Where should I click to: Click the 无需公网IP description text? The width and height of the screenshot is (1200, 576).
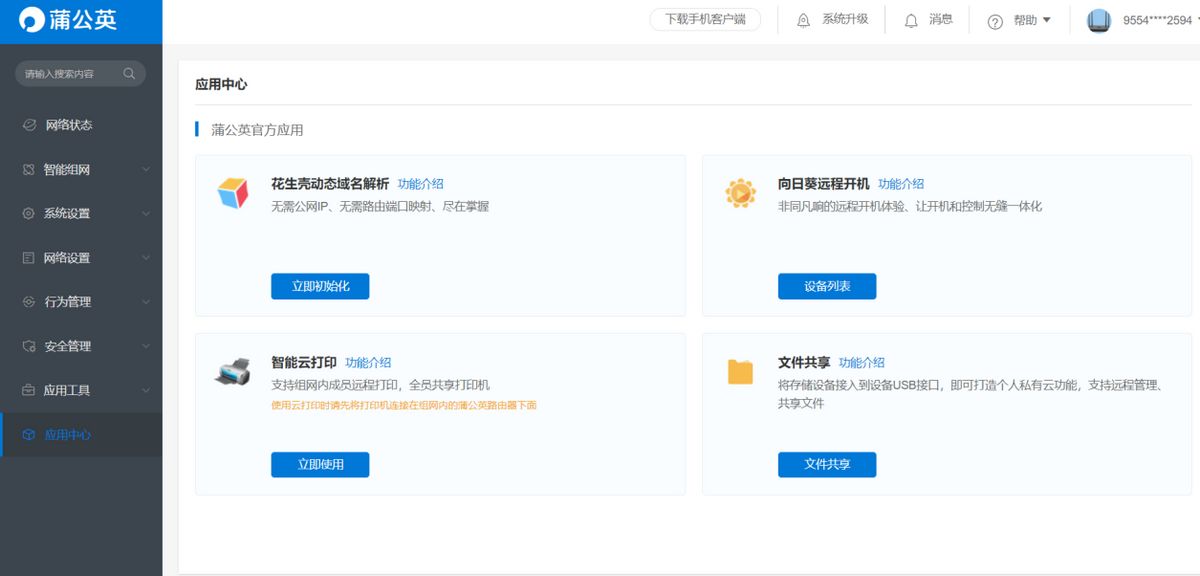pyautogui.click(x=380, y=206)
